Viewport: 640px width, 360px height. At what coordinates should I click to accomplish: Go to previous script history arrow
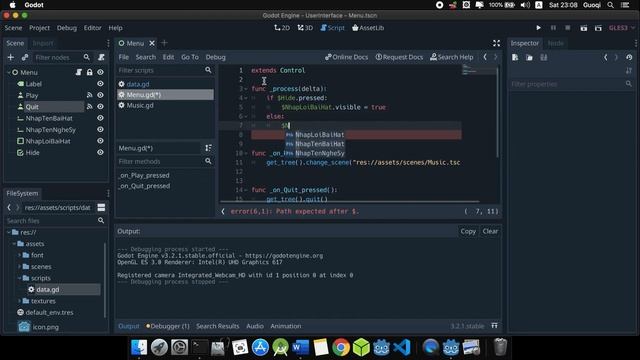485,57
